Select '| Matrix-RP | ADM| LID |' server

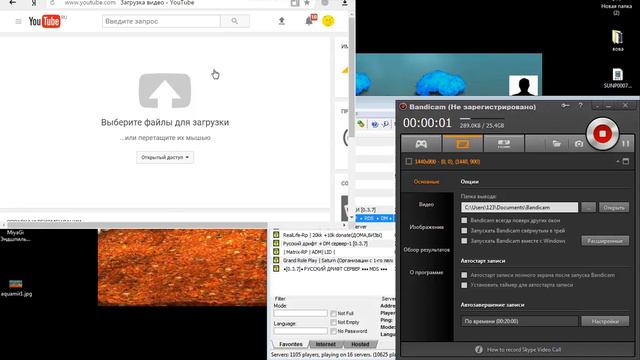[x=309, y=252]
